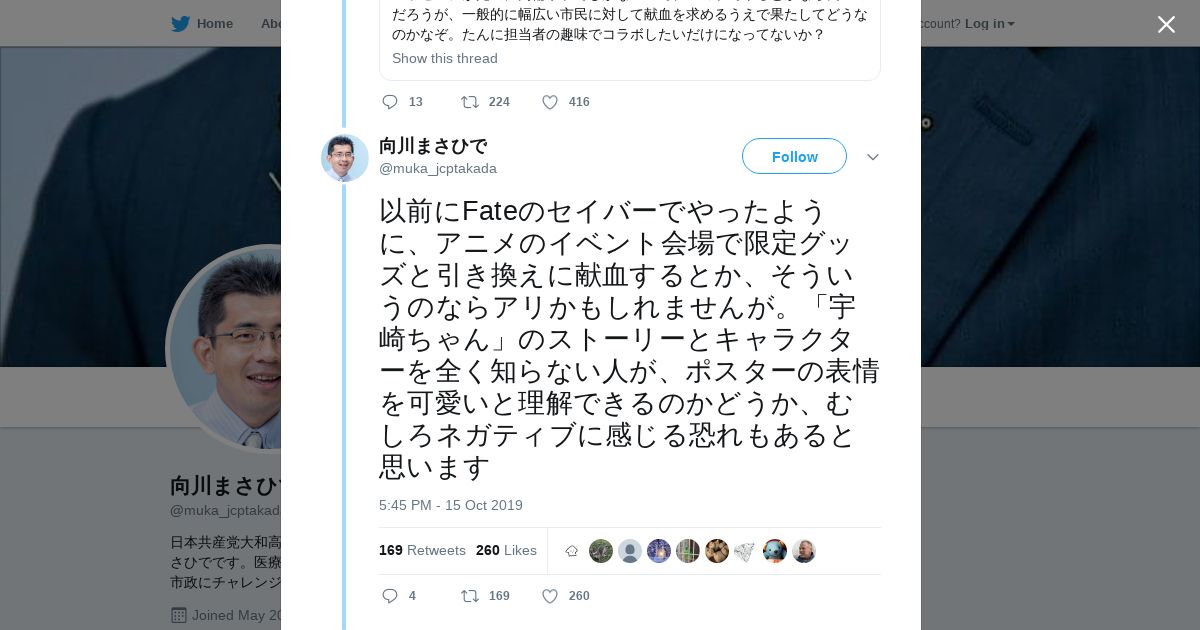1200x630 pixels.
Task: Toggle the Follow button for 向川まさひで
Action: pos(794,157)
